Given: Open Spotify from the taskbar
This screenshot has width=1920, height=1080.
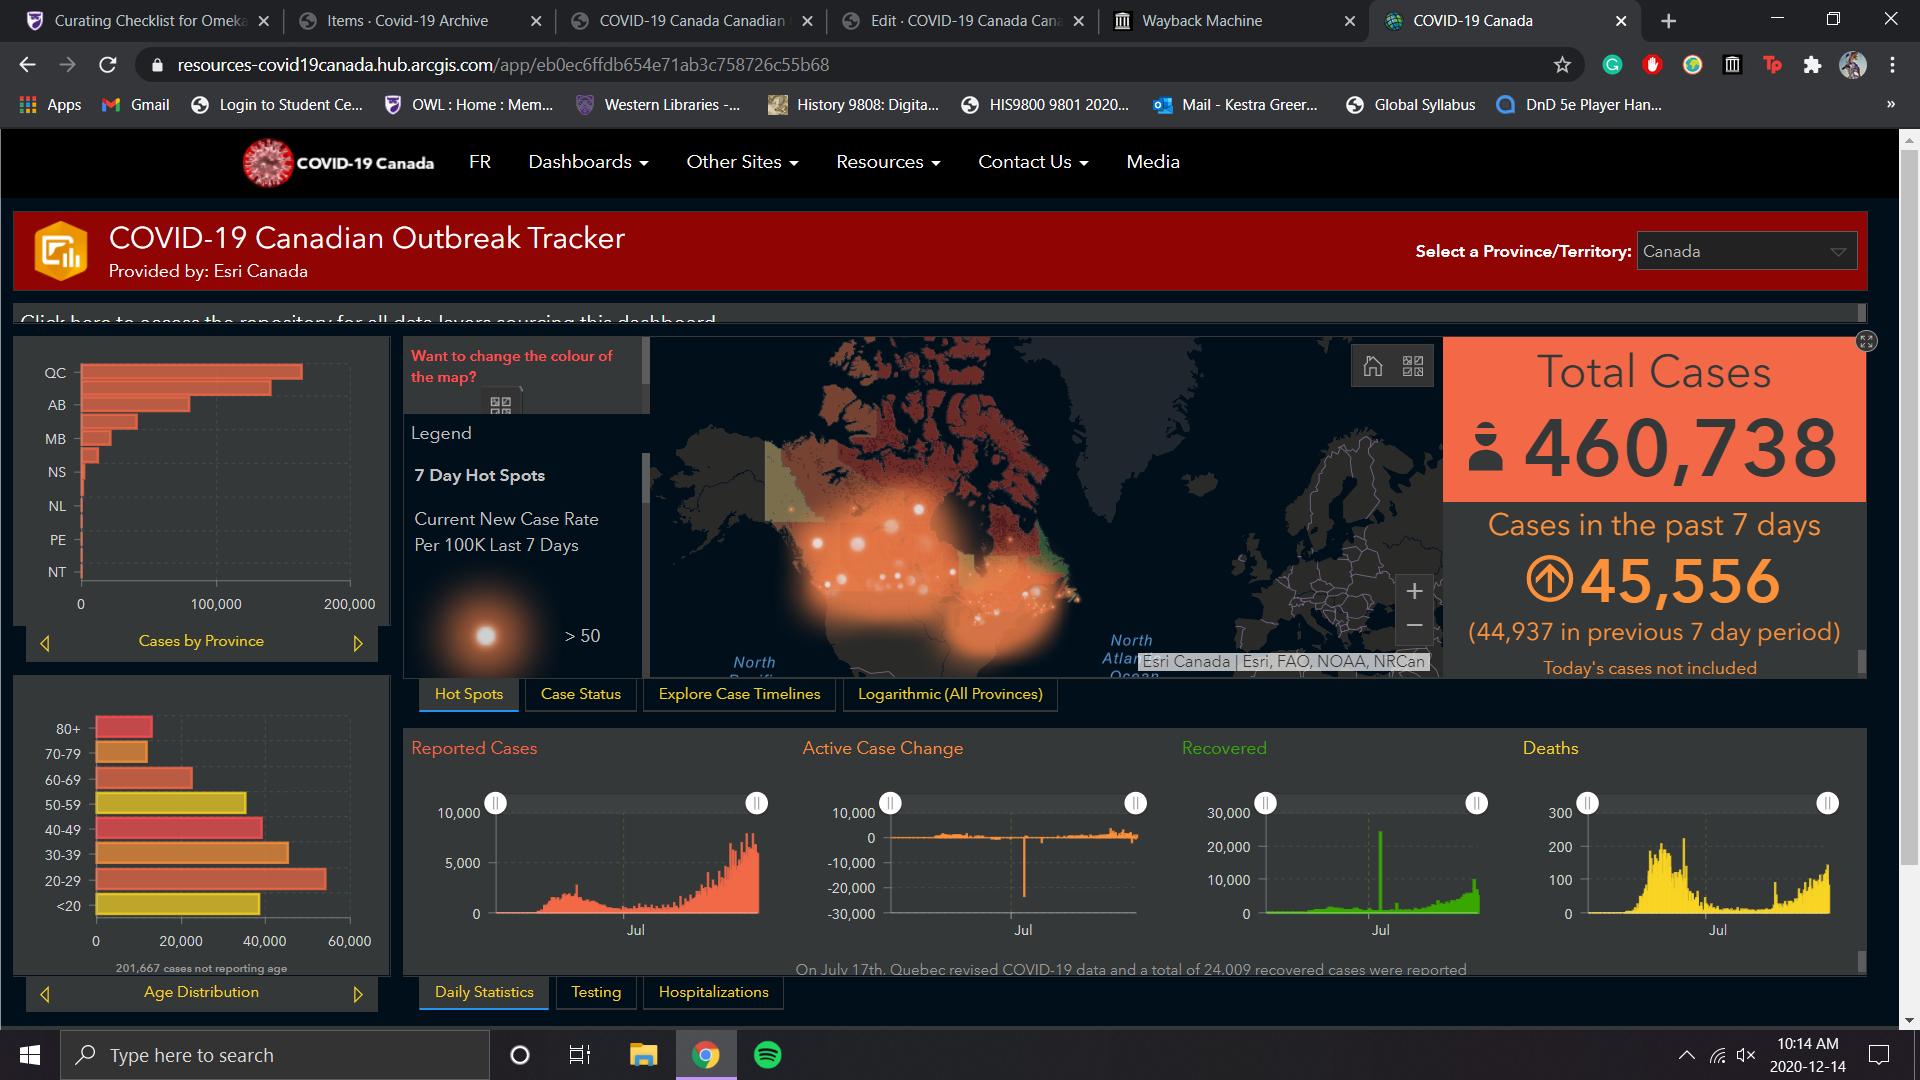Looking at the screenshot, I should click(x=767, y=1055).
